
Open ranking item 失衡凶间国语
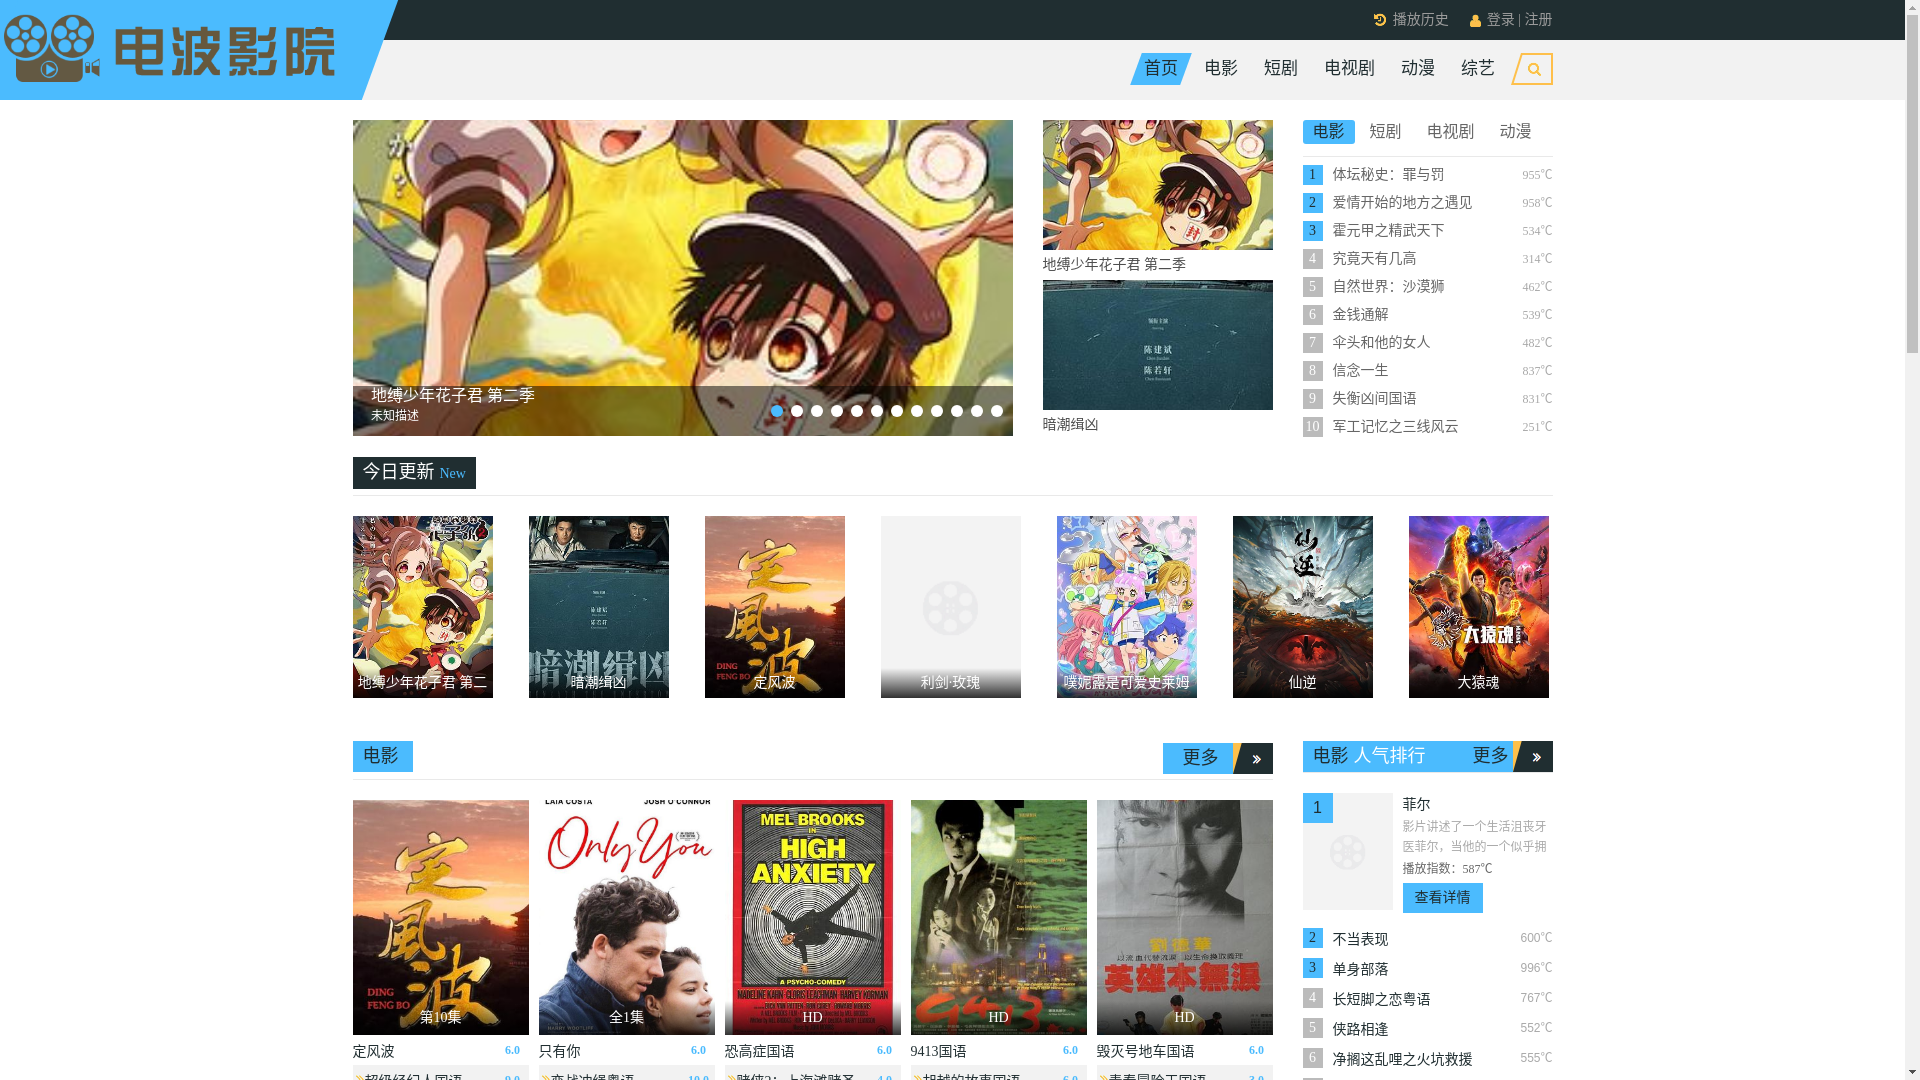[x=1374, y=399]
